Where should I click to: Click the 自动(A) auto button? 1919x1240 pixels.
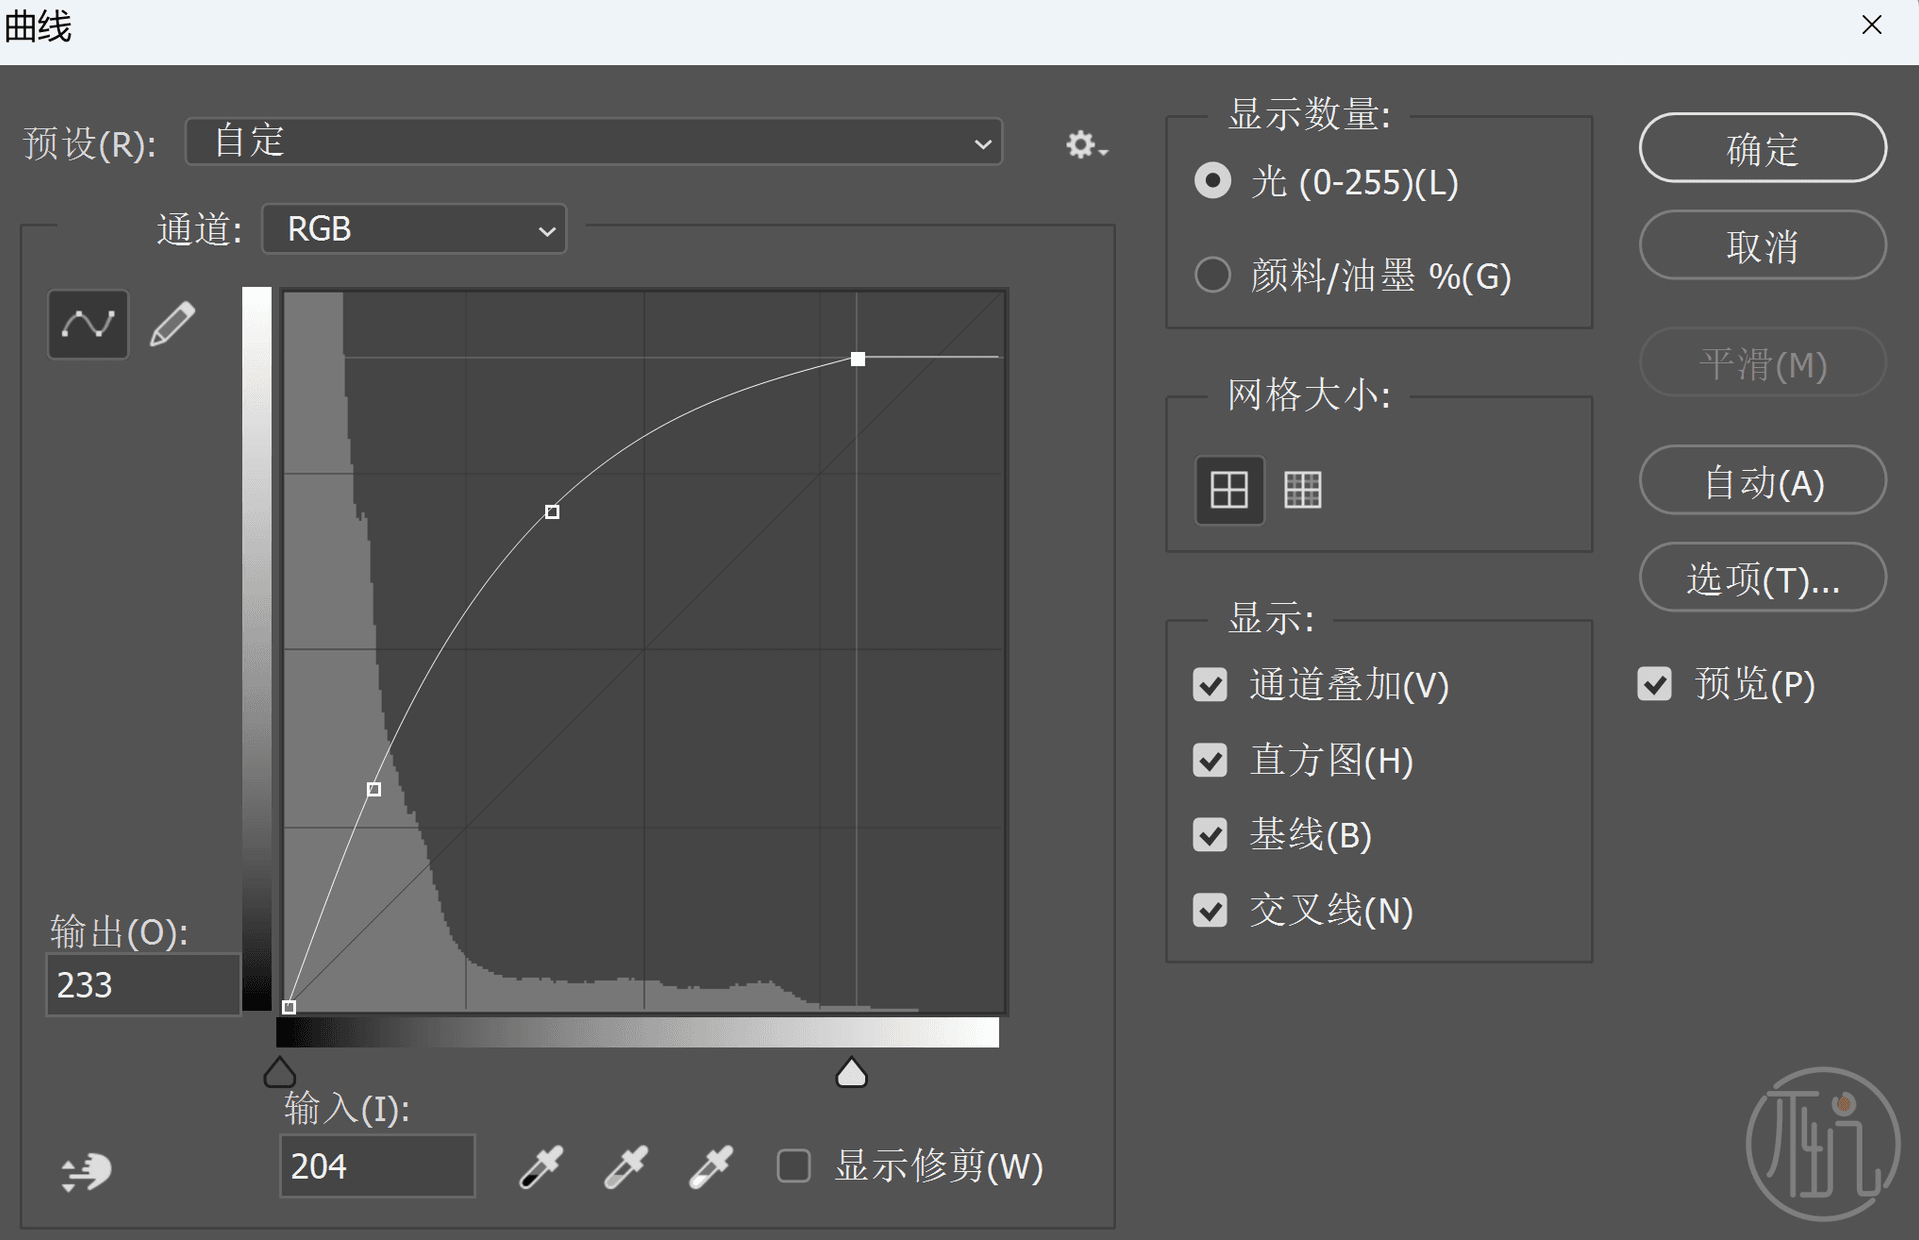[x=1763, y=481]
